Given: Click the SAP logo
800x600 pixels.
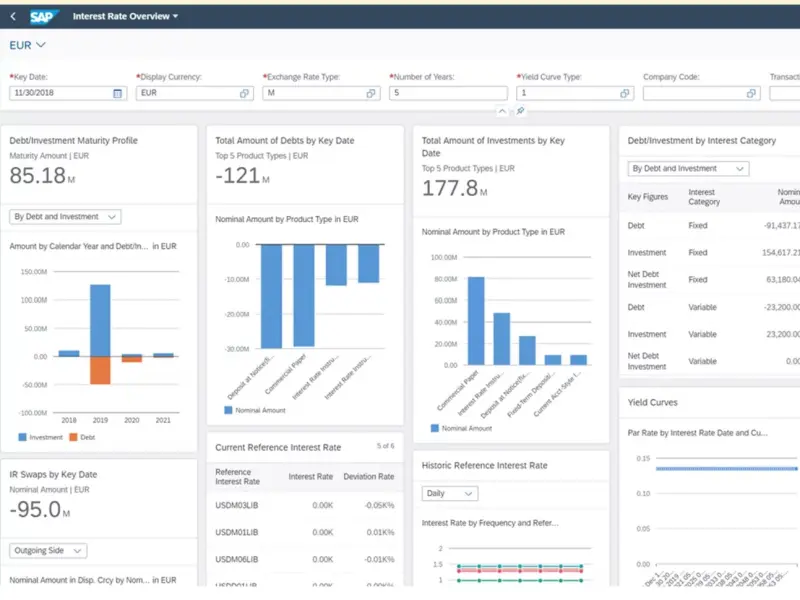Looking at the screenshot, I should [45, 16].
